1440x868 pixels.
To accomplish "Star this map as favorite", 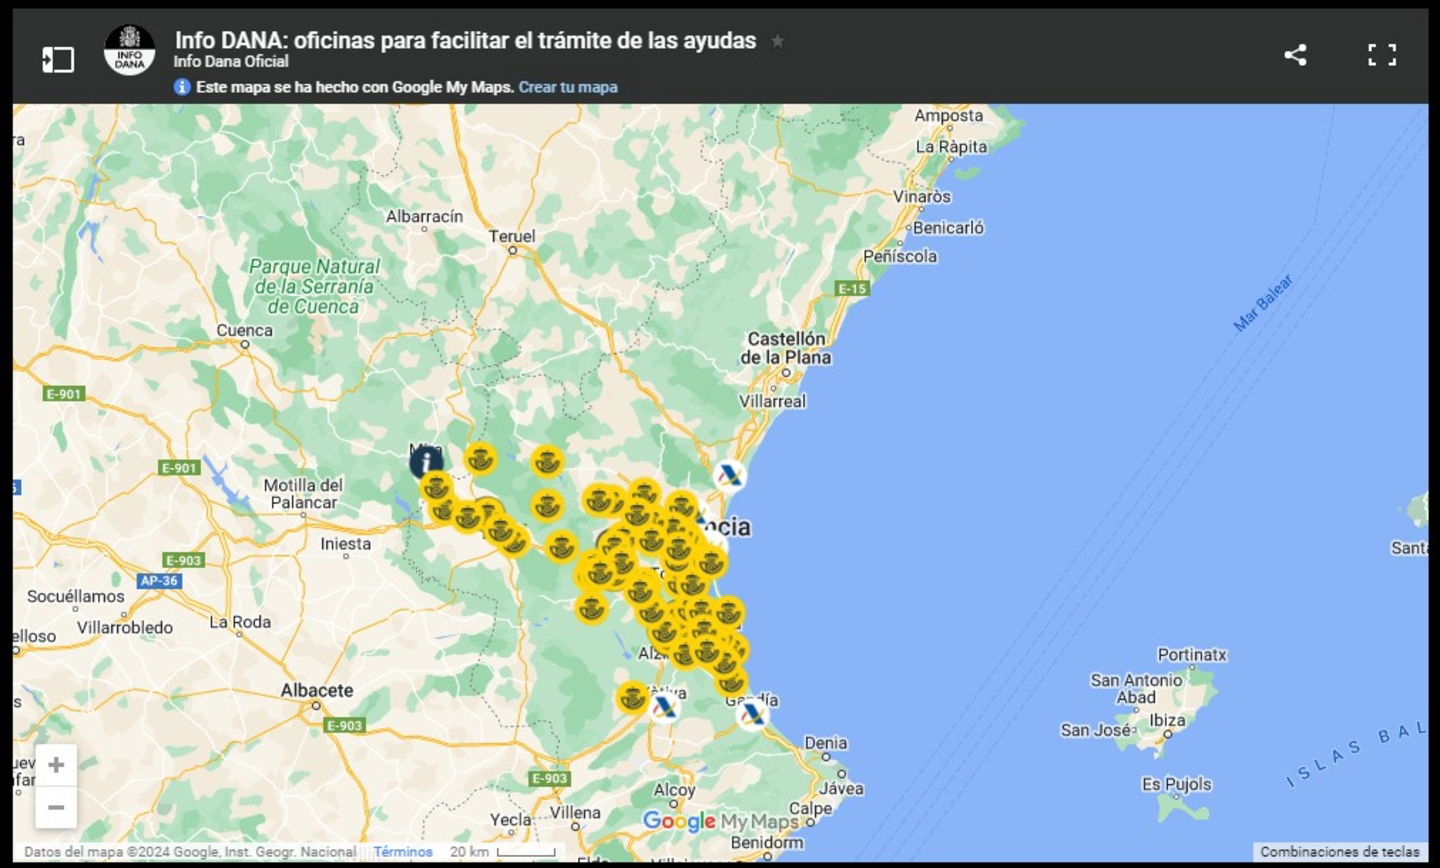I will point(777,41).
